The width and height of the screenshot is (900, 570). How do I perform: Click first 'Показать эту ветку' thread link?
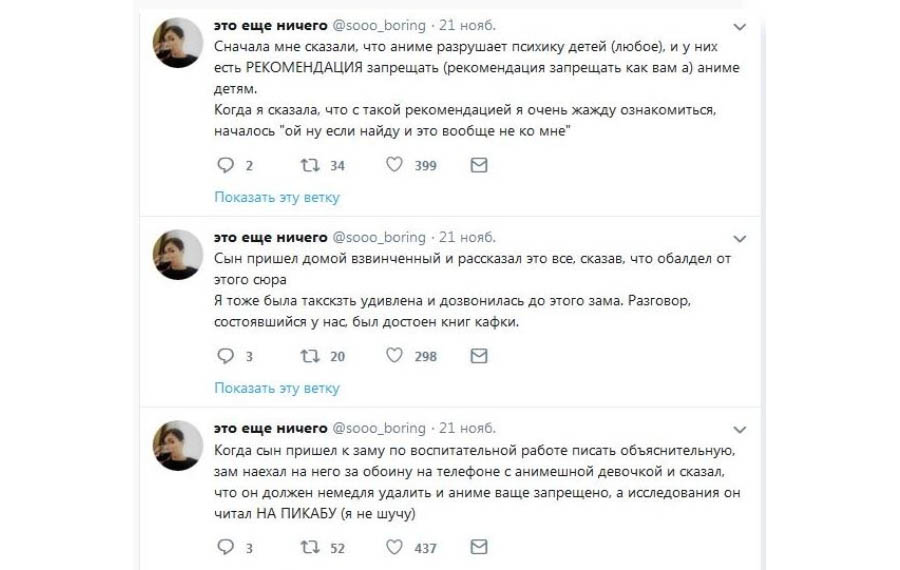click(x=277, y=197)
